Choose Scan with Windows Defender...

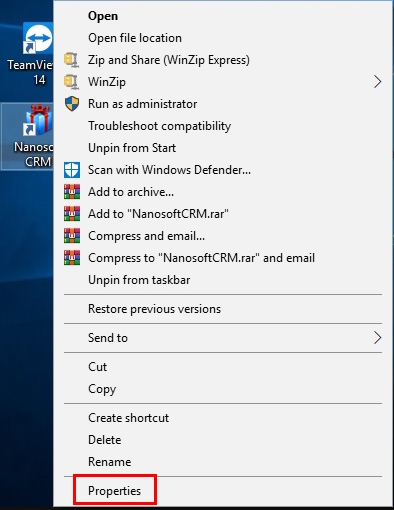coord(169,170)
